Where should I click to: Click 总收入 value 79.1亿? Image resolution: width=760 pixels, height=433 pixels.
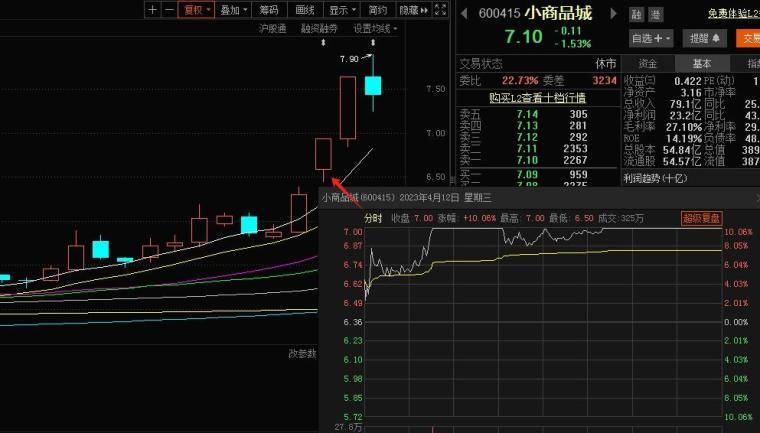[x=685, y=104]
